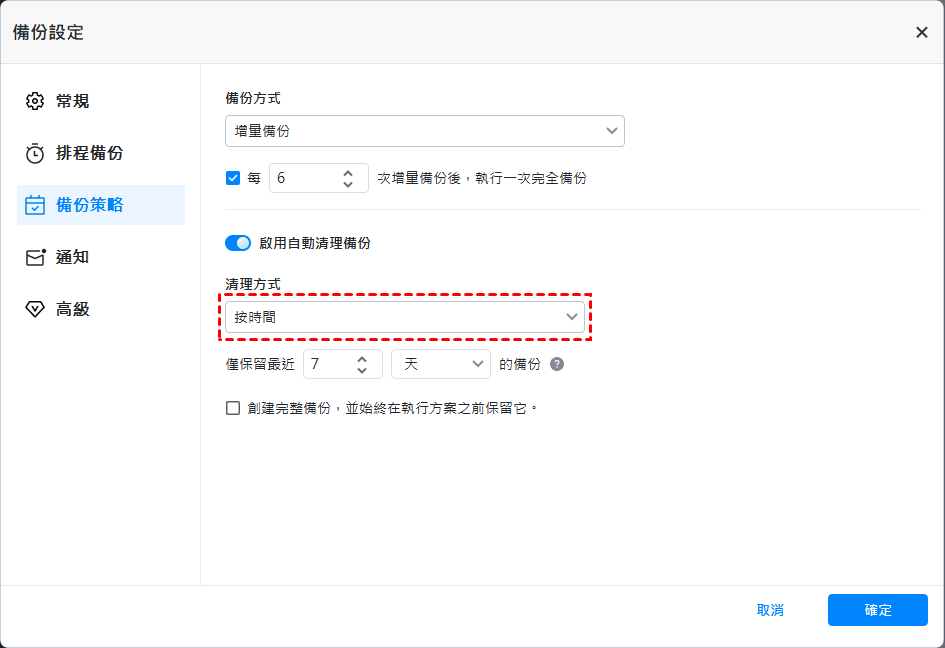Click the retention number field showing 7
945x648 pixels.
coord(327,364)
